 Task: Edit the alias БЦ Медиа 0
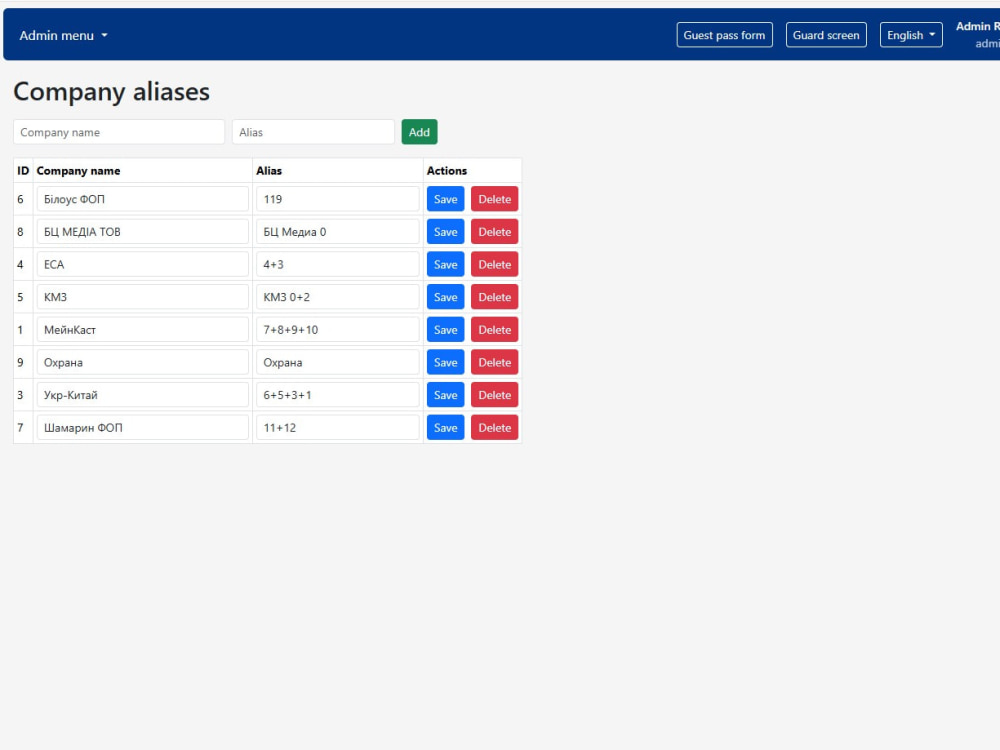[x=337, y=232]
